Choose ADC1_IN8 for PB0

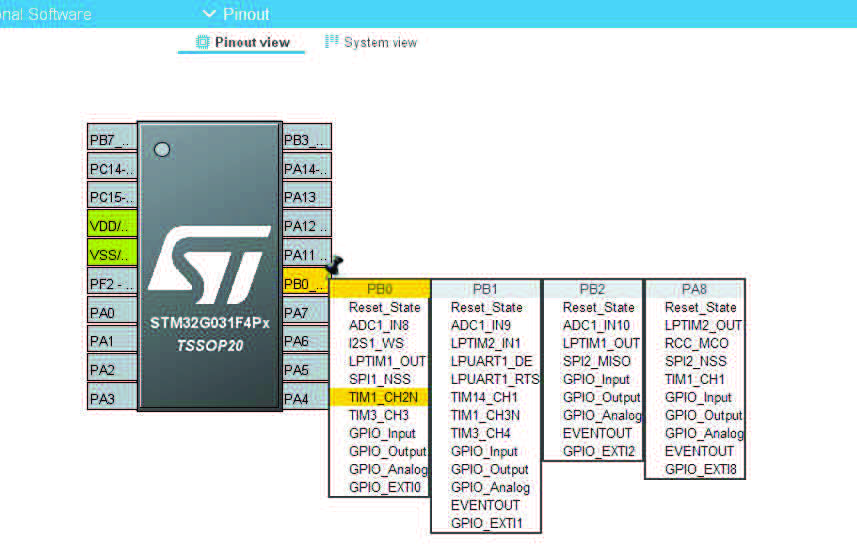coord(379,325)
